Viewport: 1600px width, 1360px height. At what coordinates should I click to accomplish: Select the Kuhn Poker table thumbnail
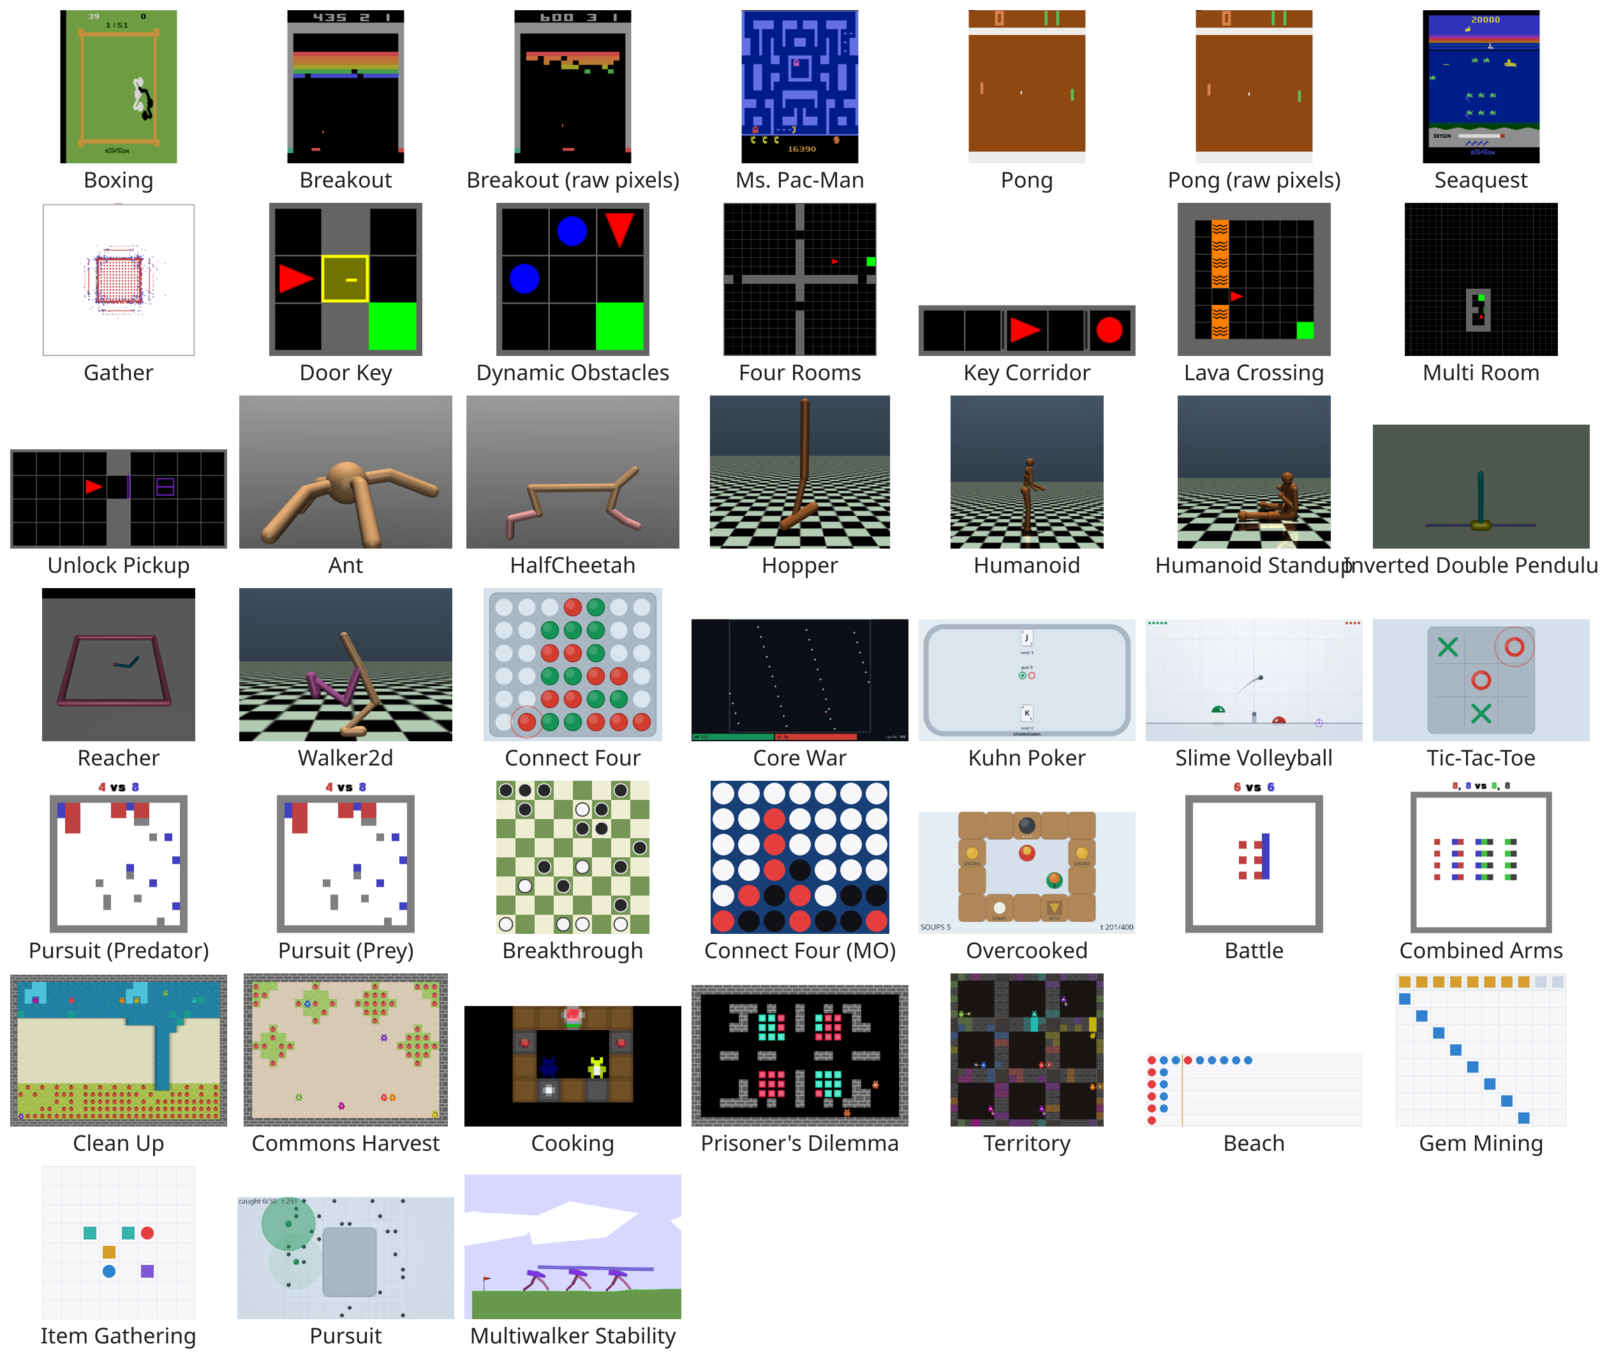click(x=1027, y=680)
